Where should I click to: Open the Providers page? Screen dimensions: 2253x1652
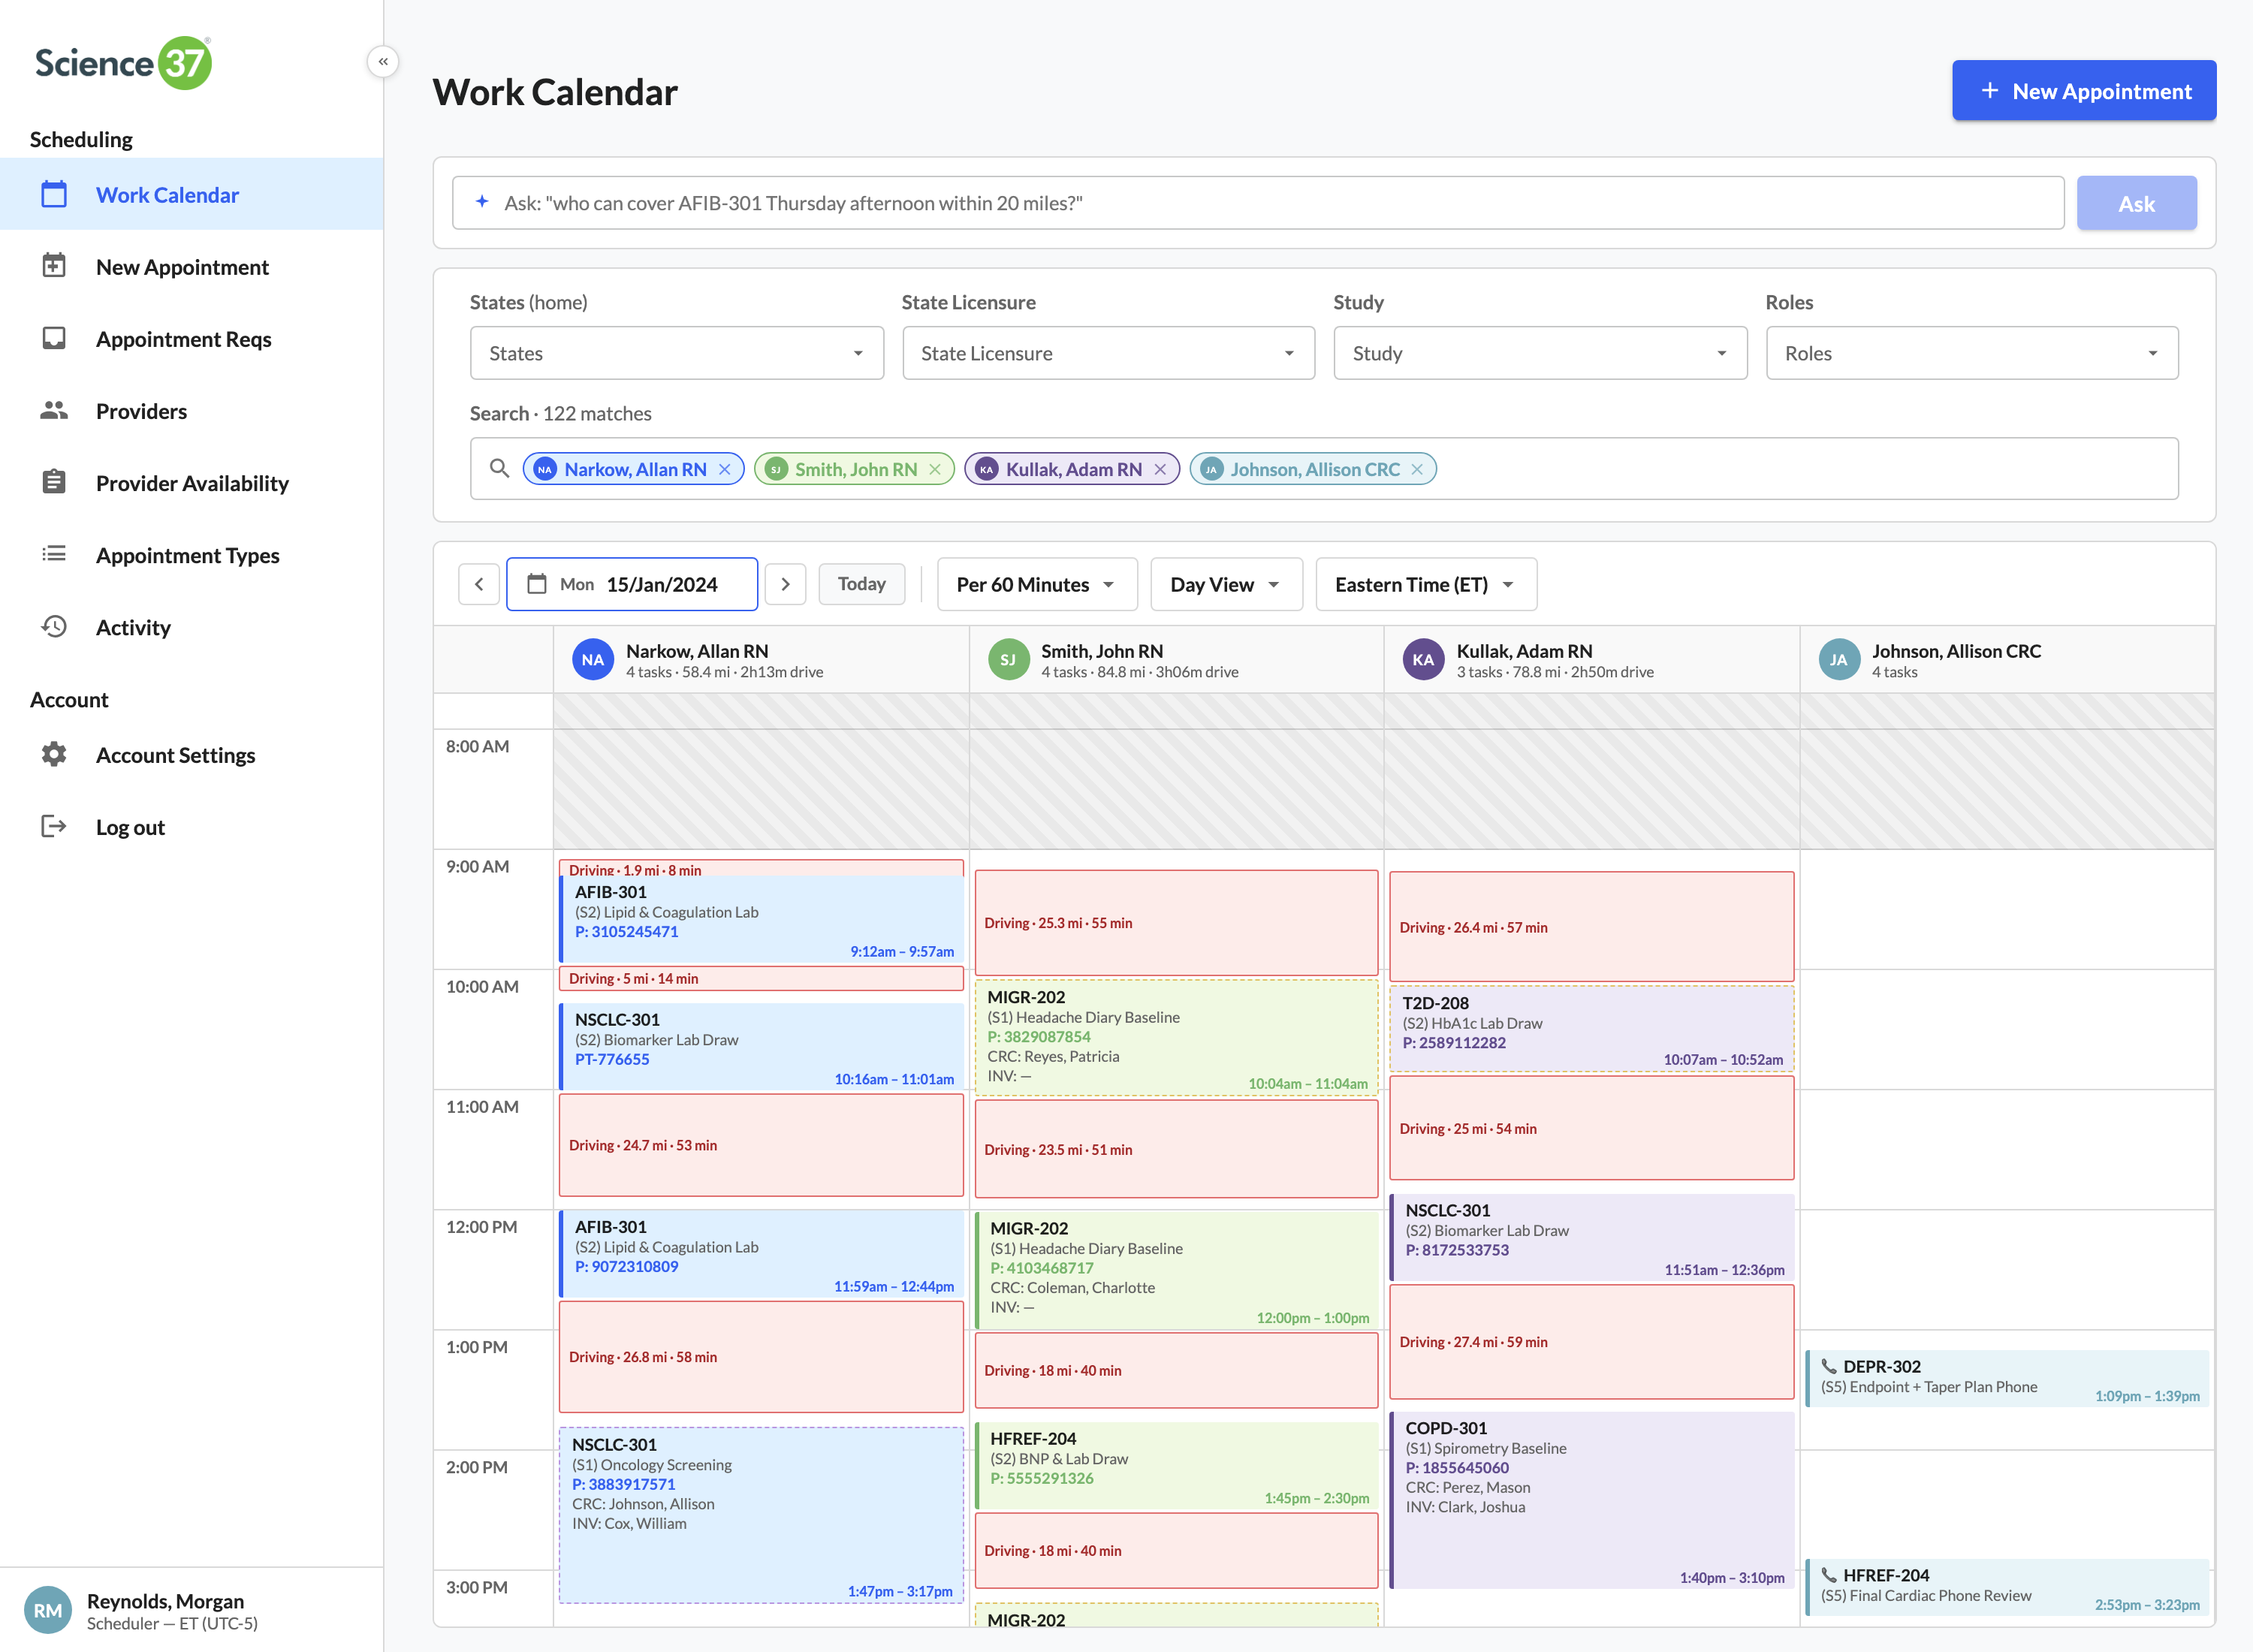(191, 410)
